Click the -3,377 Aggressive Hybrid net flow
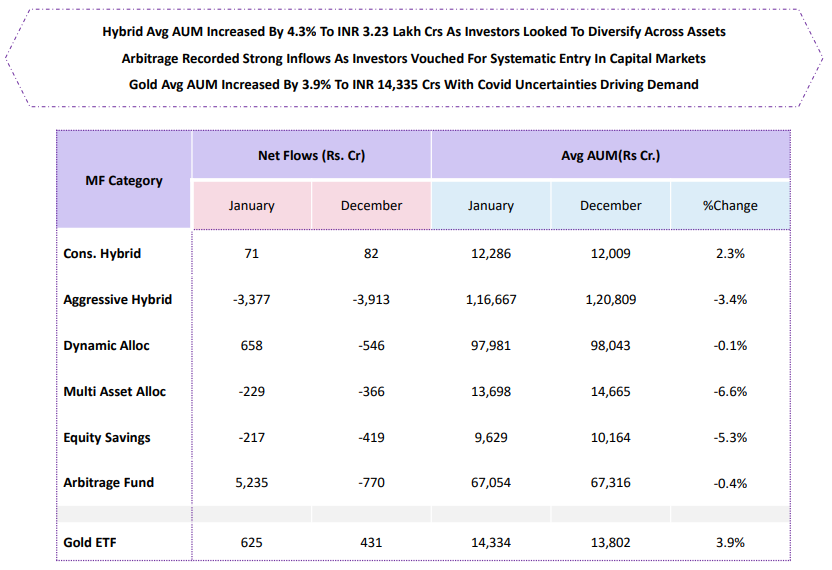Image resolution: width=832 pixels, height=570 pixels. click(252, 300)
